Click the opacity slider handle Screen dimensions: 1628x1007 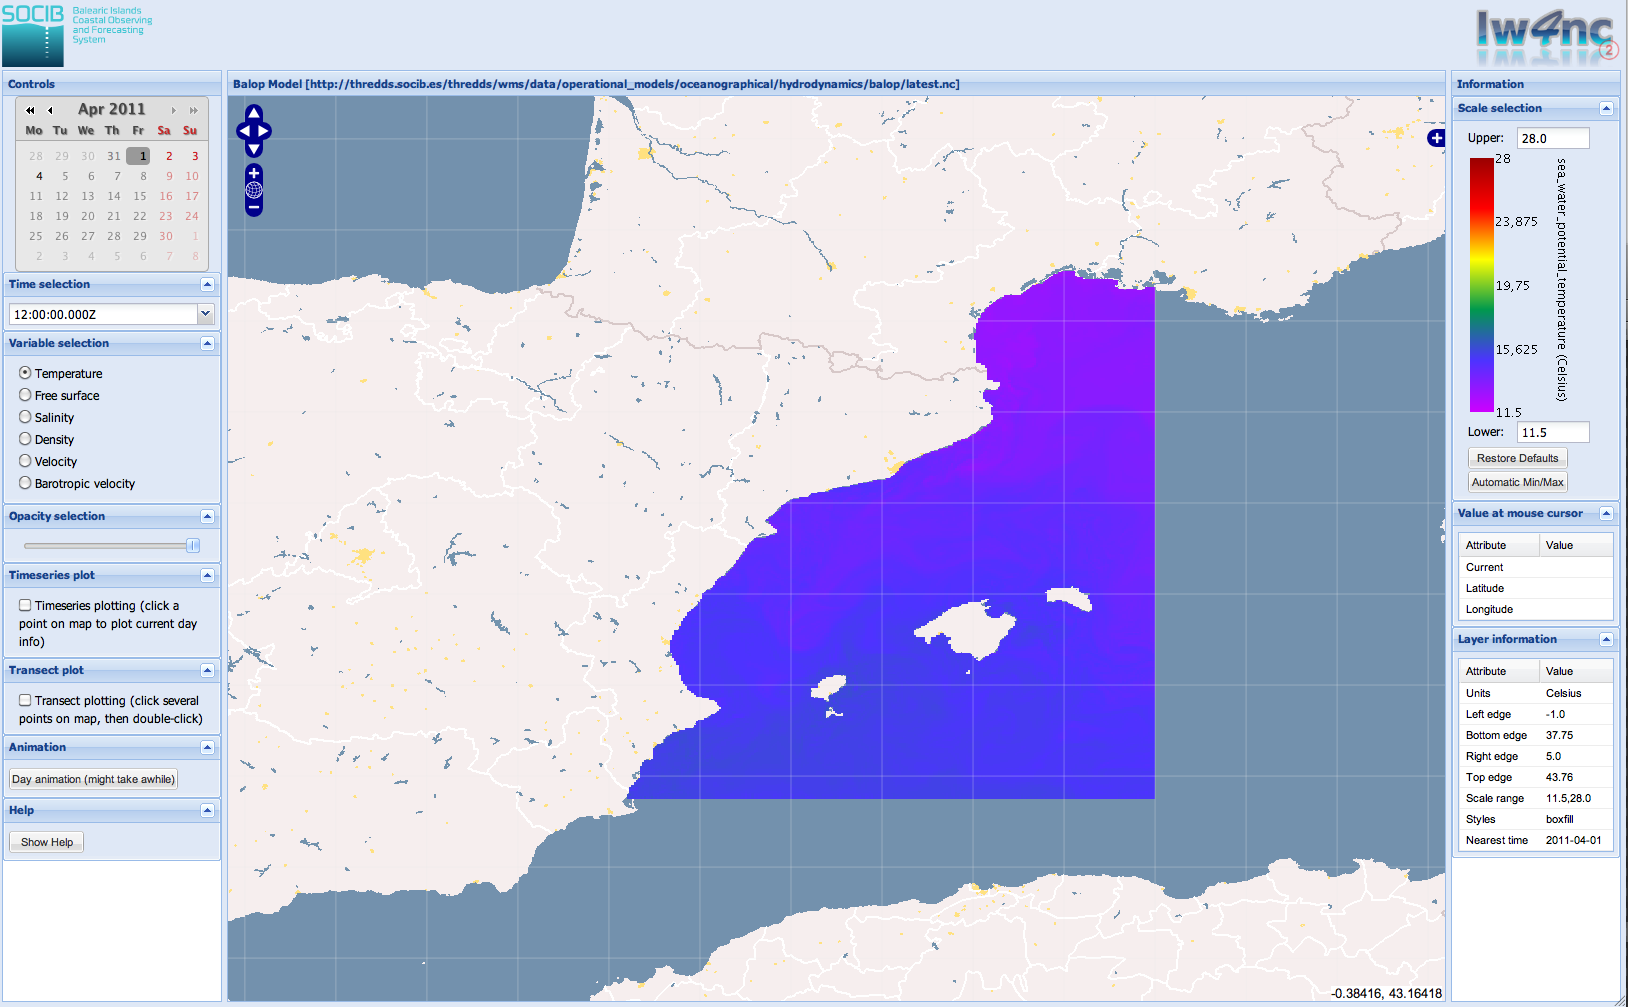click(193, 545)
